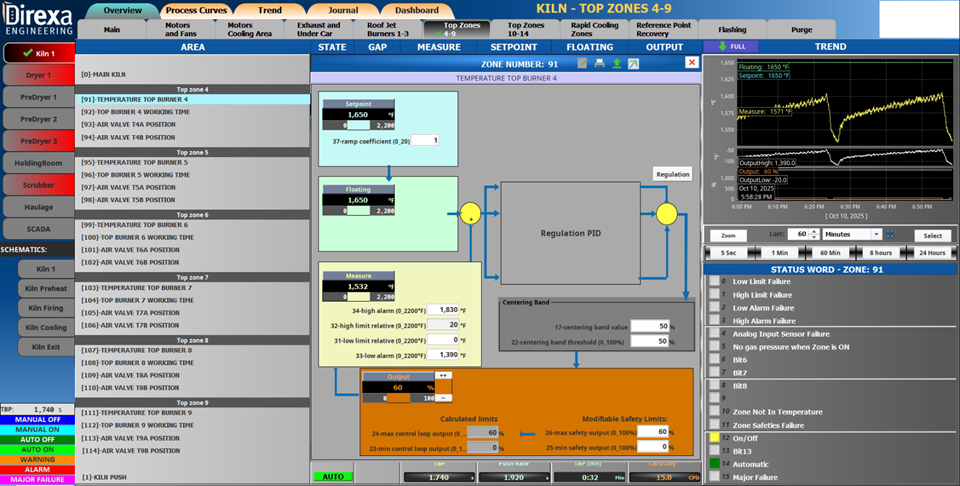Click the blue grid icon beside Minutes
This screenshot has height=486, width=960.
(890, 234)
